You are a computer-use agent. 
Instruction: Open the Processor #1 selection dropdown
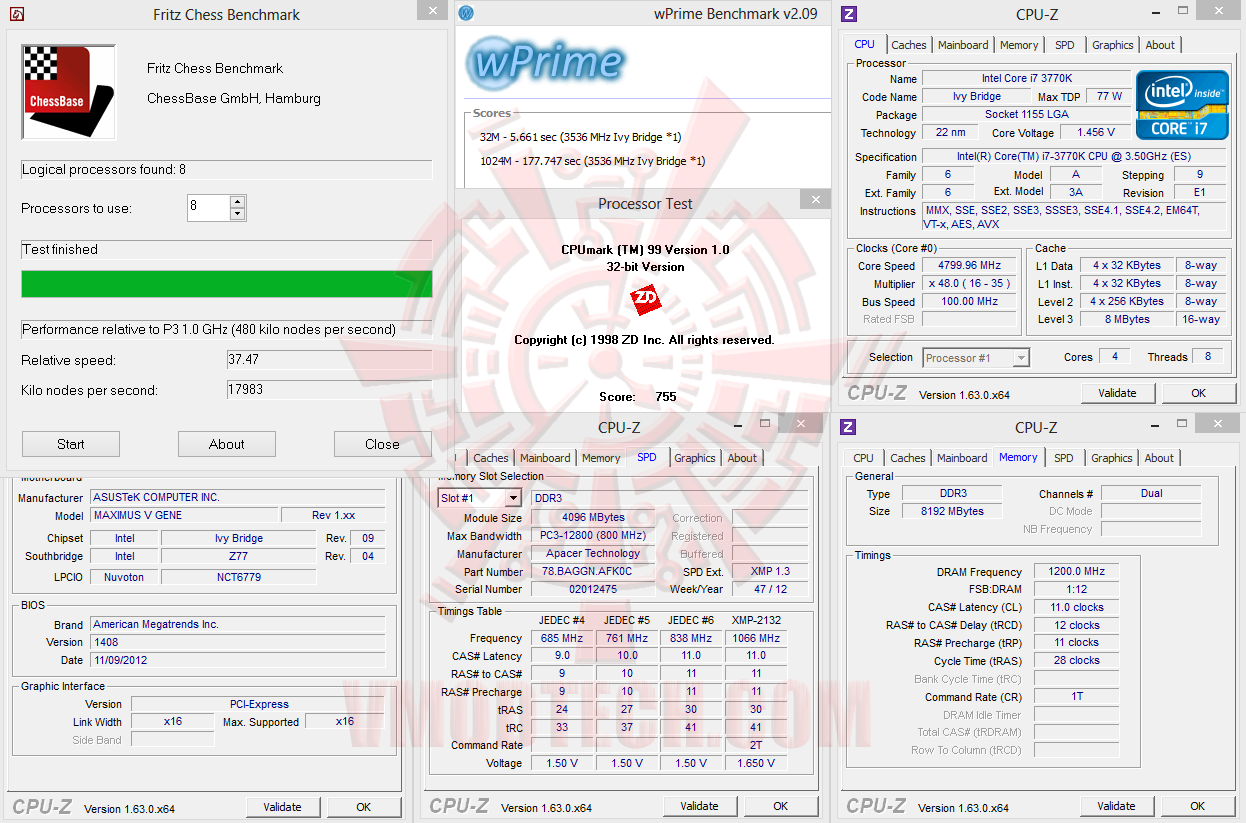tap(1021, 357)
